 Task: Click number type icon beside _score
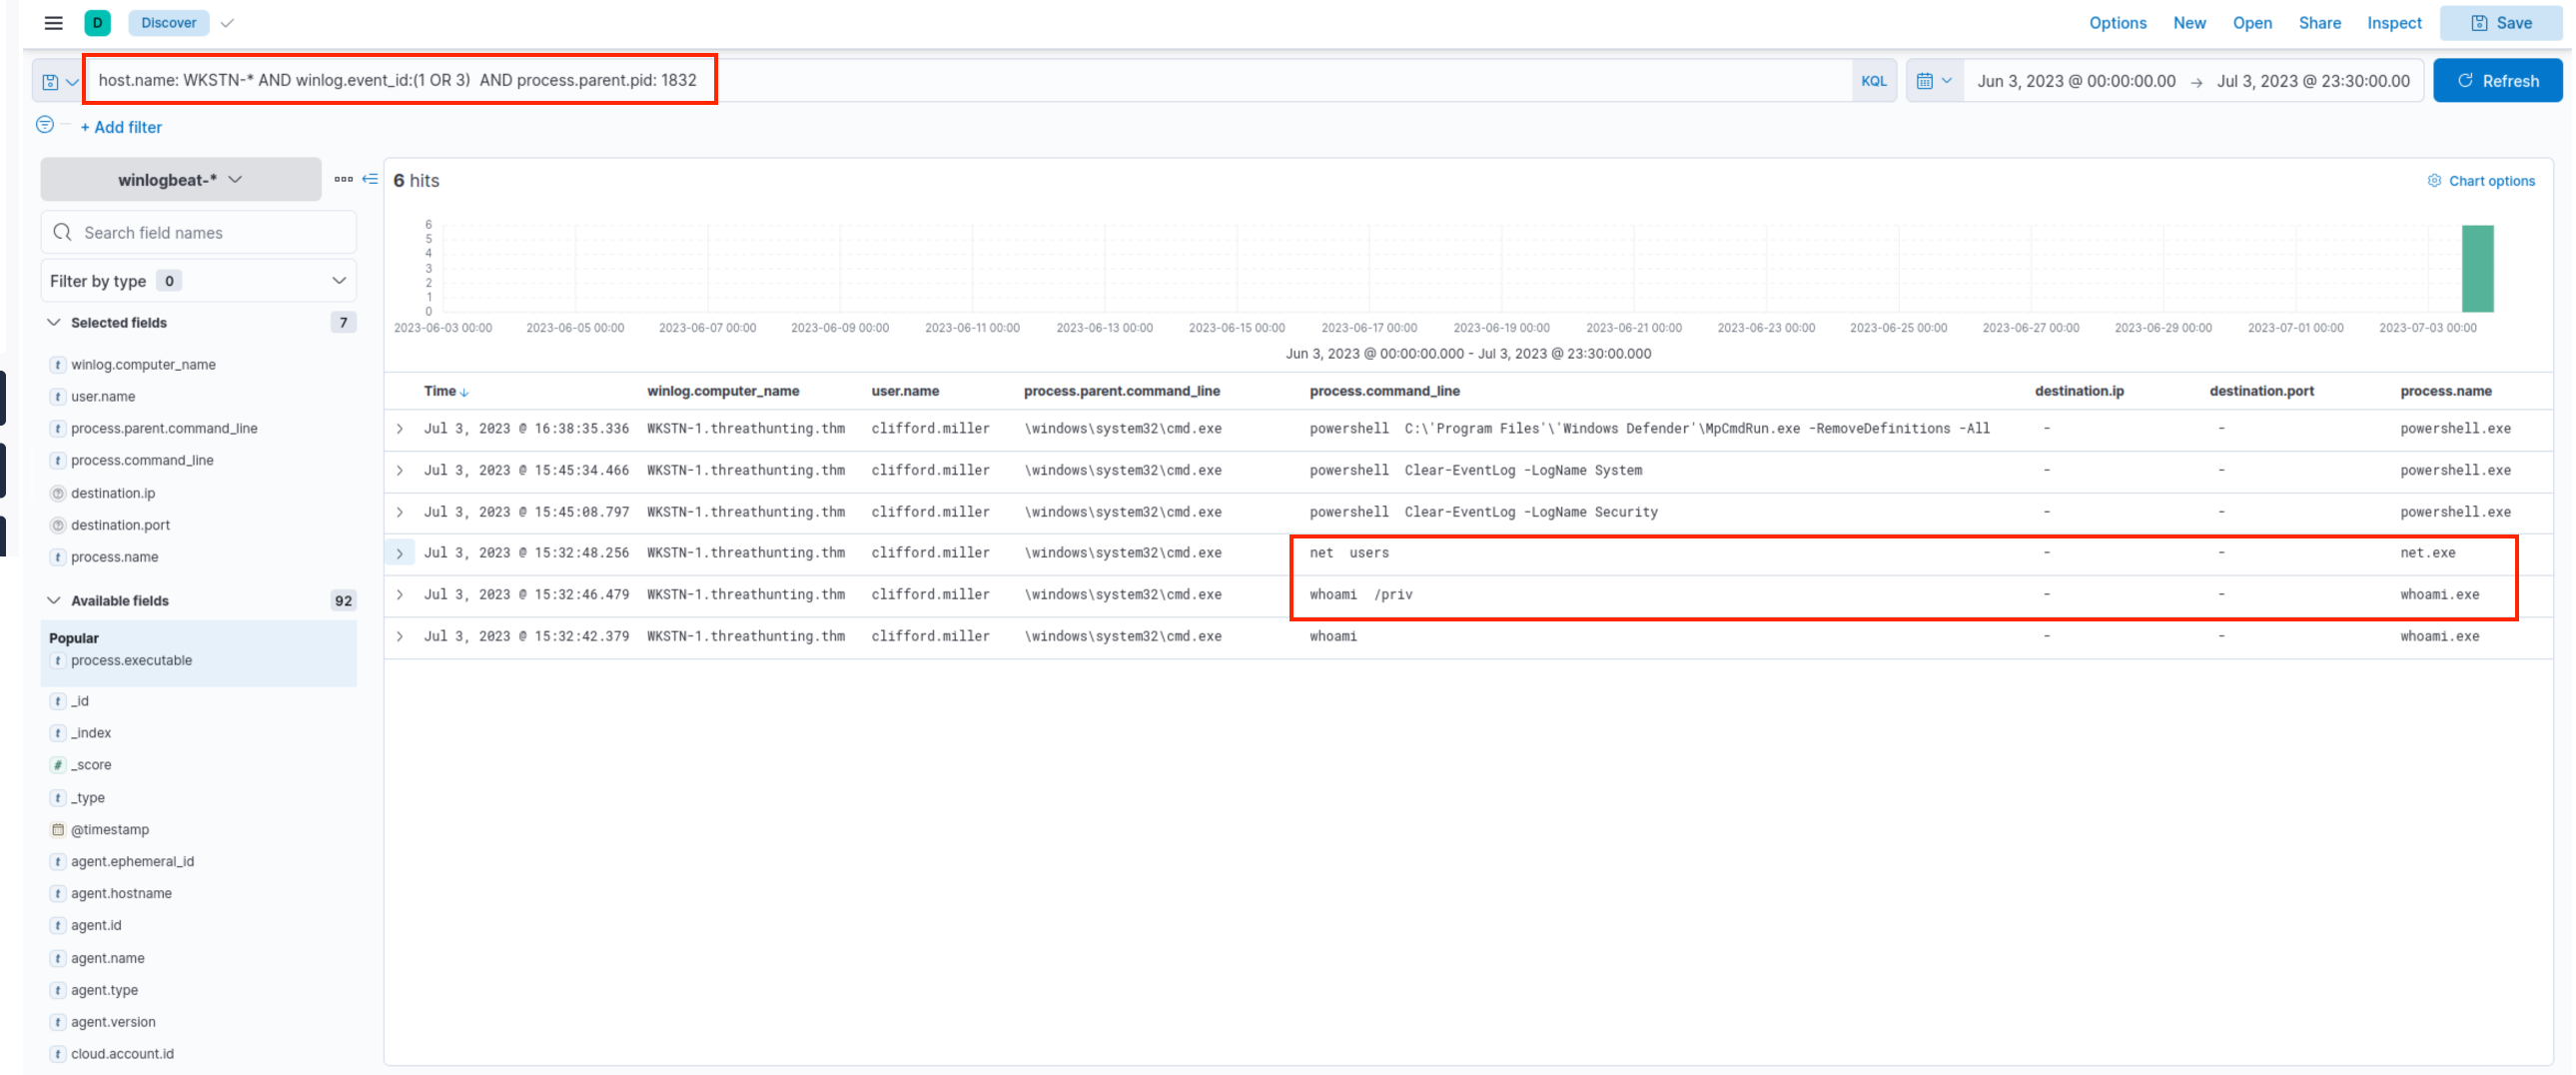pyautogui.click(x=58, y=766)
